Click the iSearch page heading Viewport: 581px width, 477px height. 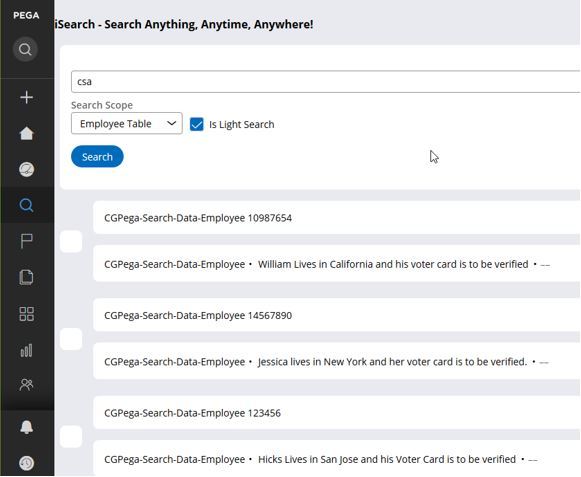click(184, 24)
